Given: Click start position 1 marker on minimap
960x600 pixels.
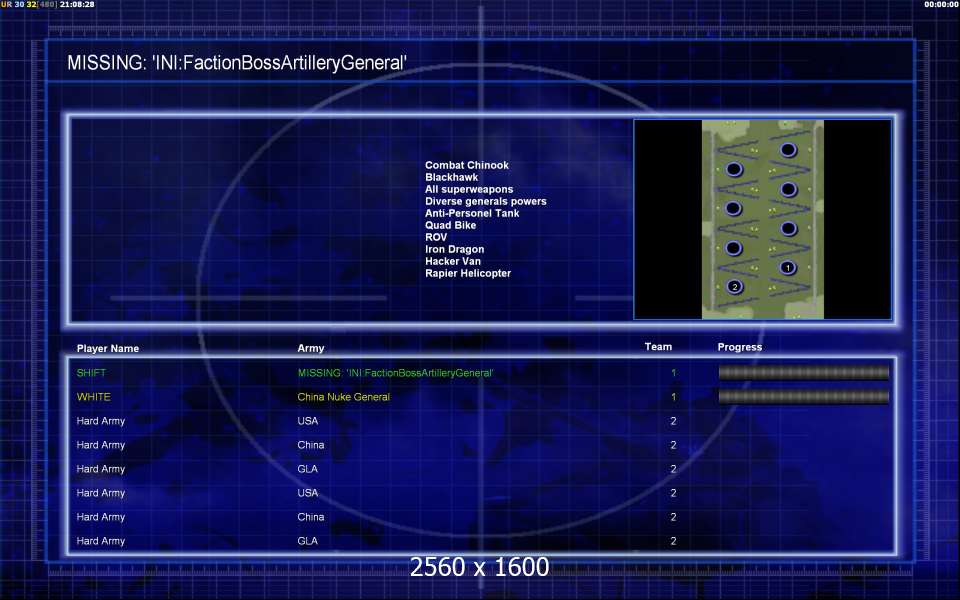Looking at the screenshot, I should tap(788, 268).
